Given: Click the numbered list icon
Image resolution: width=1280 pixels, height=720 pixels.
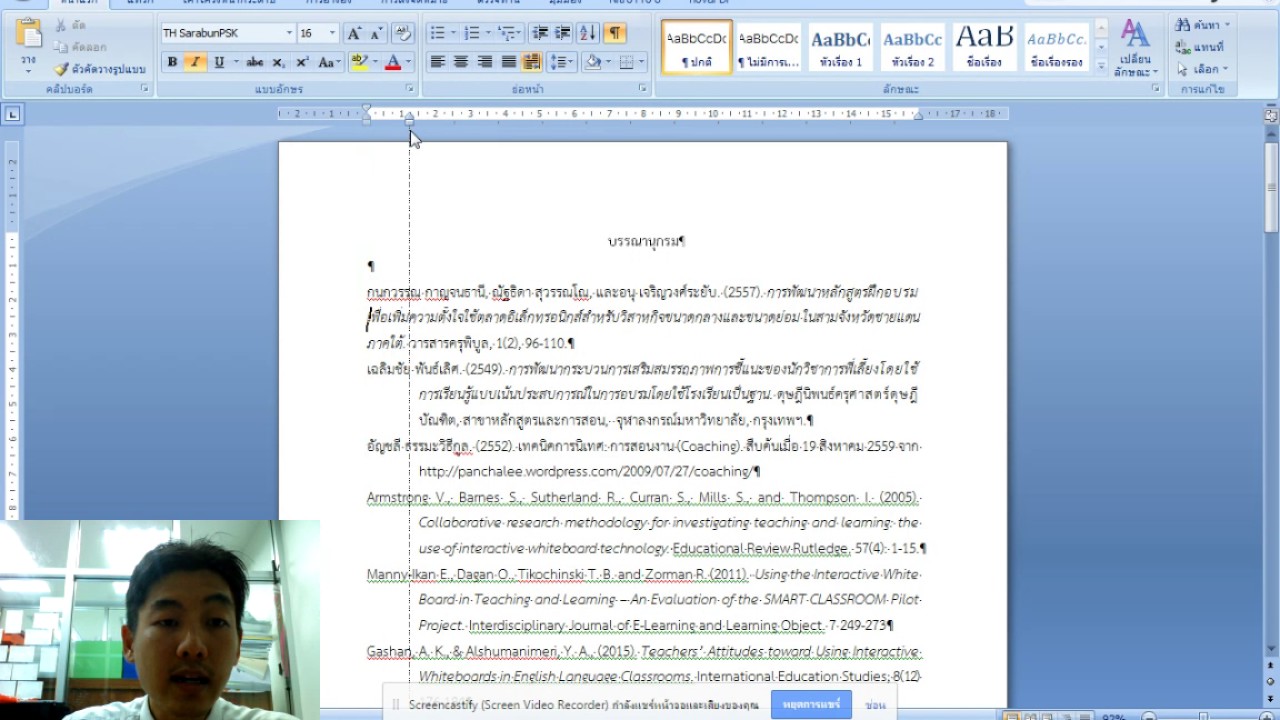Looking at the screenshot, I should pos(471,33).
